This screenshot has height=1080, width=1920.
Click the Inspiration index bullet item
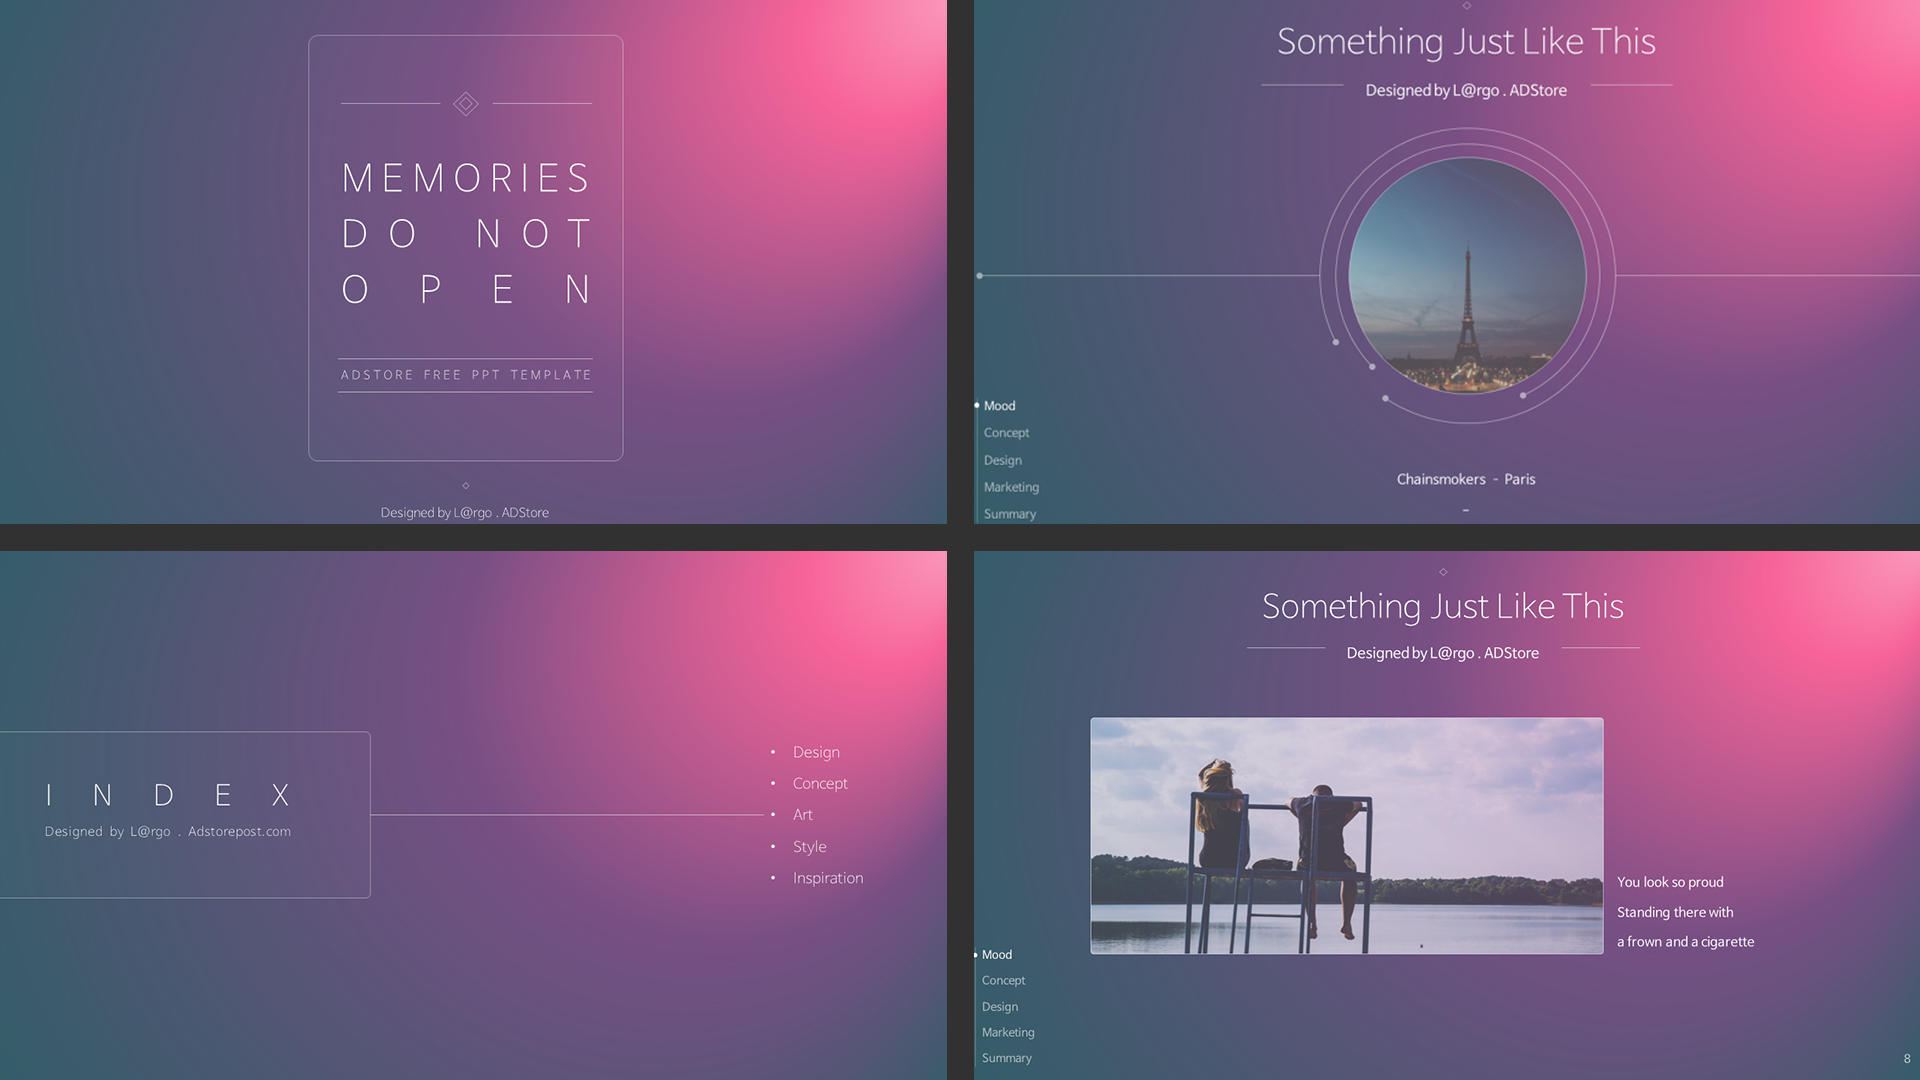(827, 878)
